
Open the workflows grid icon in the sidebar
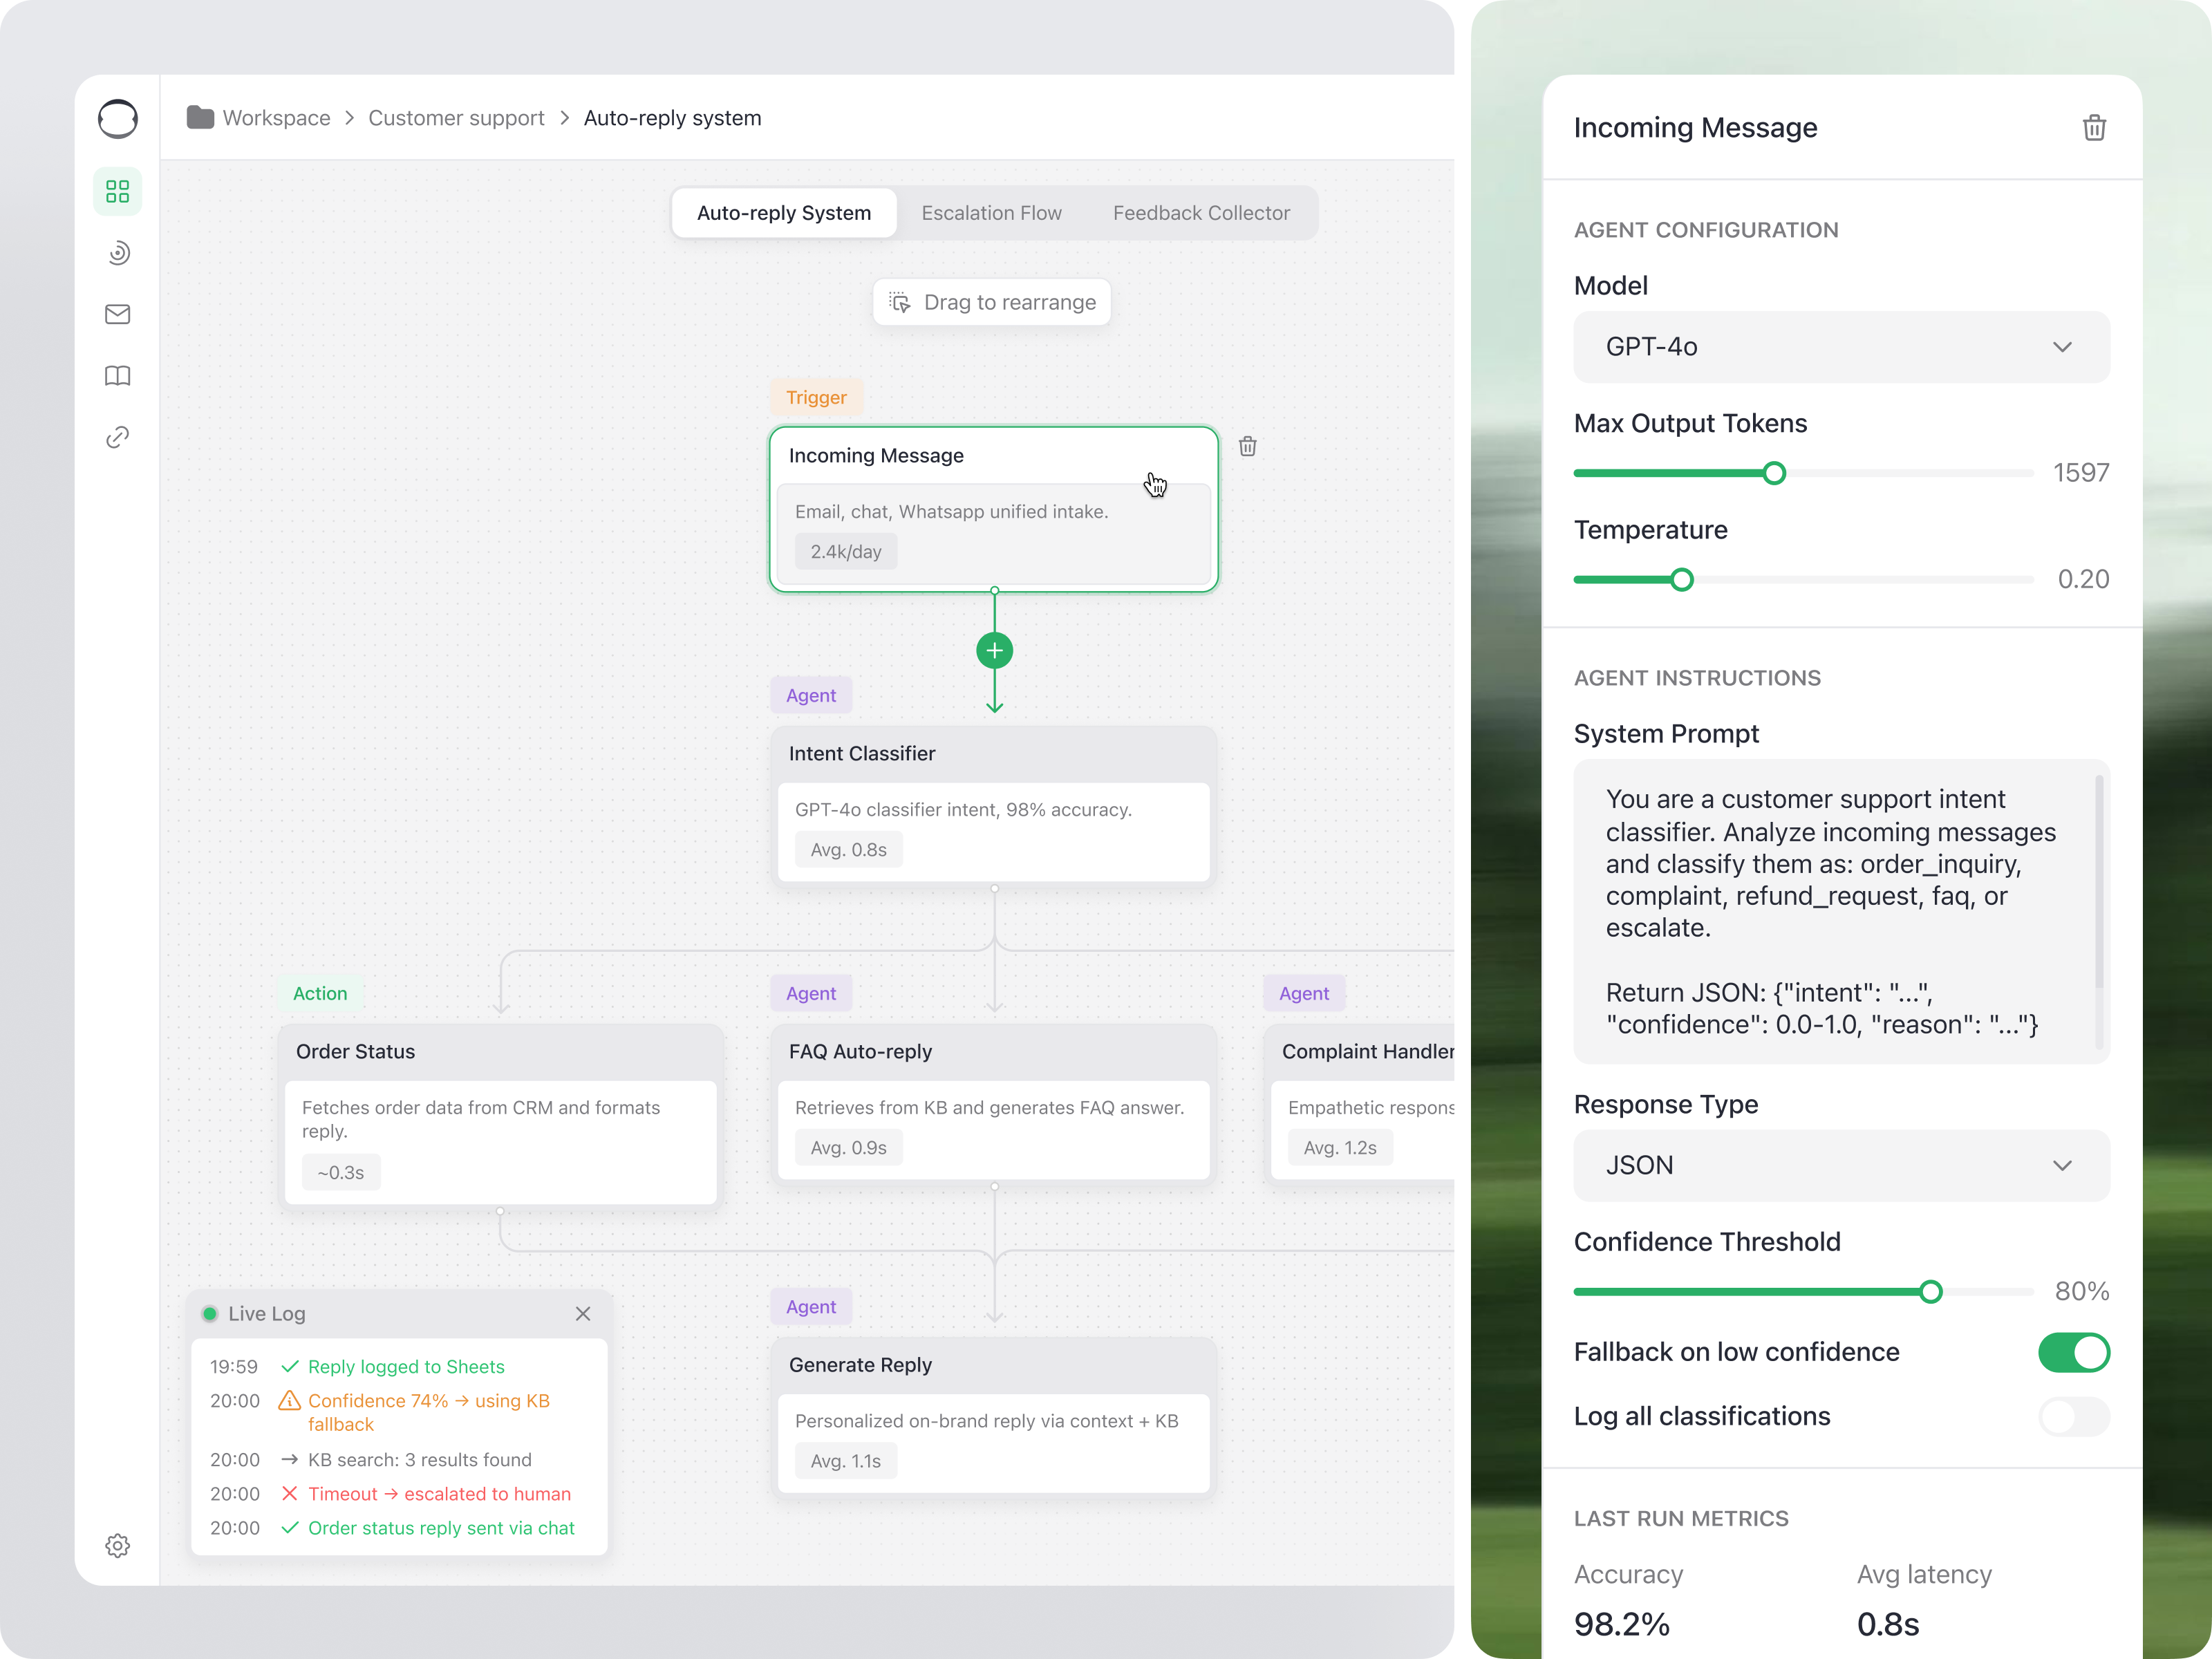click(117, 191)
